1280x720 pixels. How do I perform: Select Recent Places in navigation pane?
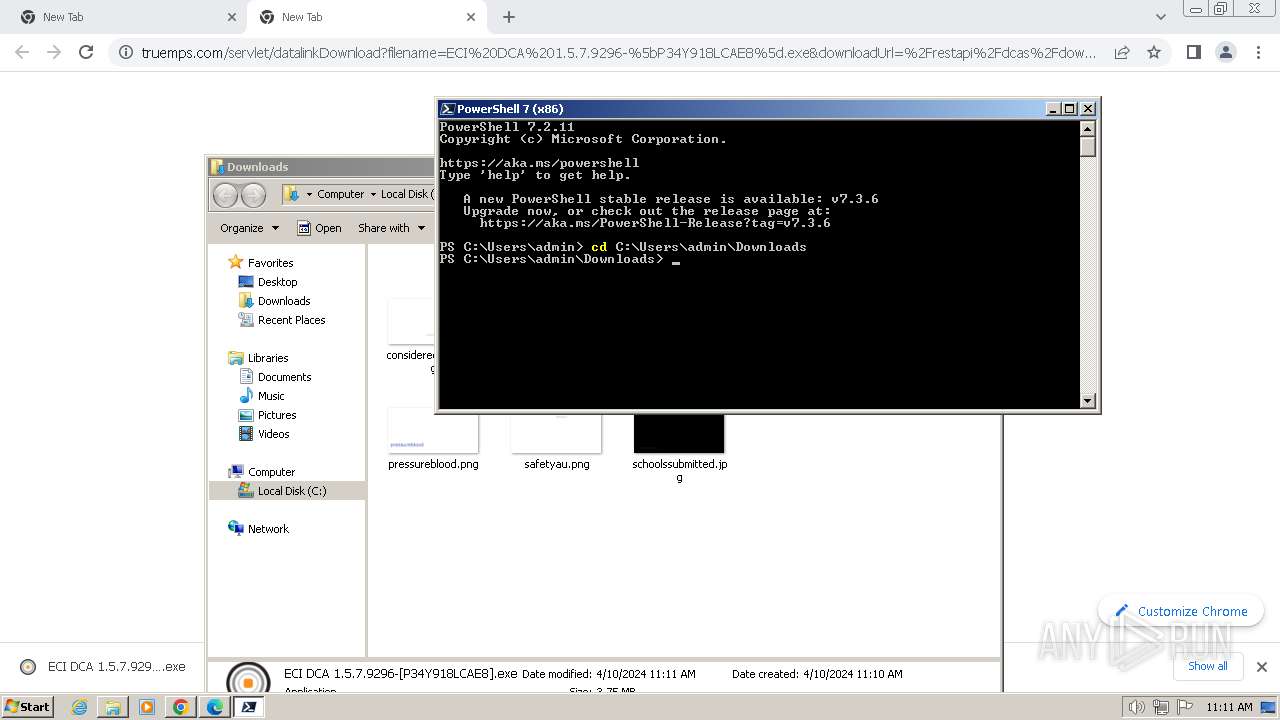click(291, 320)
